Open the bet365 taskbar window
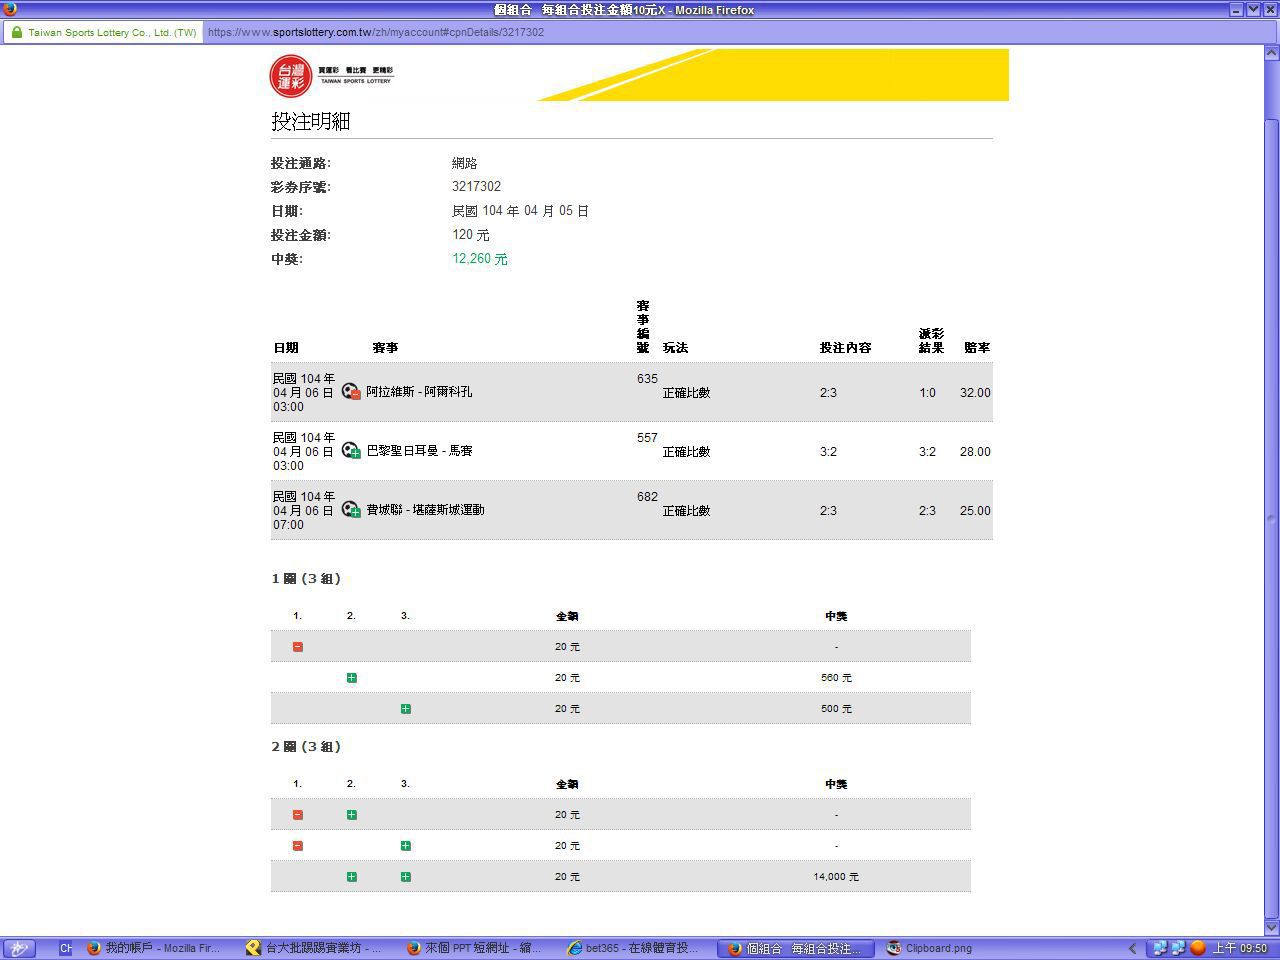 point(634,948)
